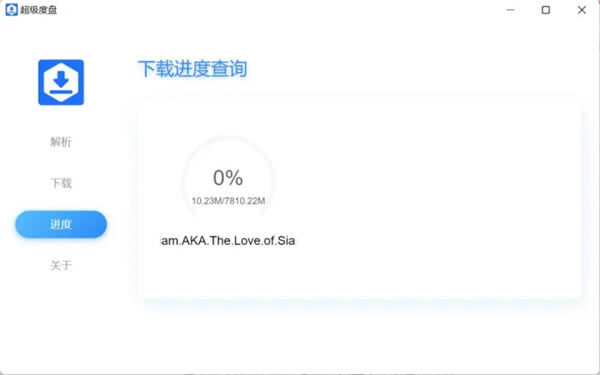Minimize the 超级度盘 window
The height and width of the screenshot is (375, 600).
[510, 10]
